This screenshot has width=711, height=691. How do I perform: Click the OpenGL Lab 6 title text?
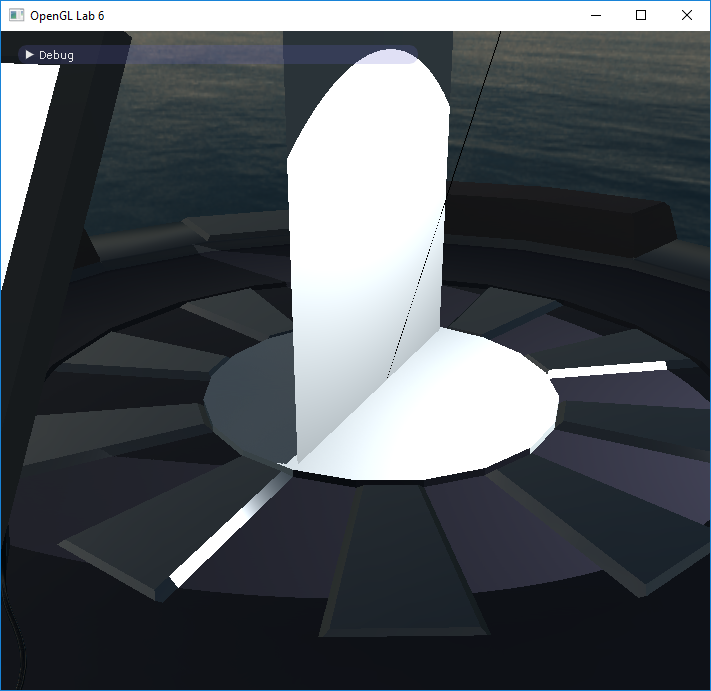(67, 16)
